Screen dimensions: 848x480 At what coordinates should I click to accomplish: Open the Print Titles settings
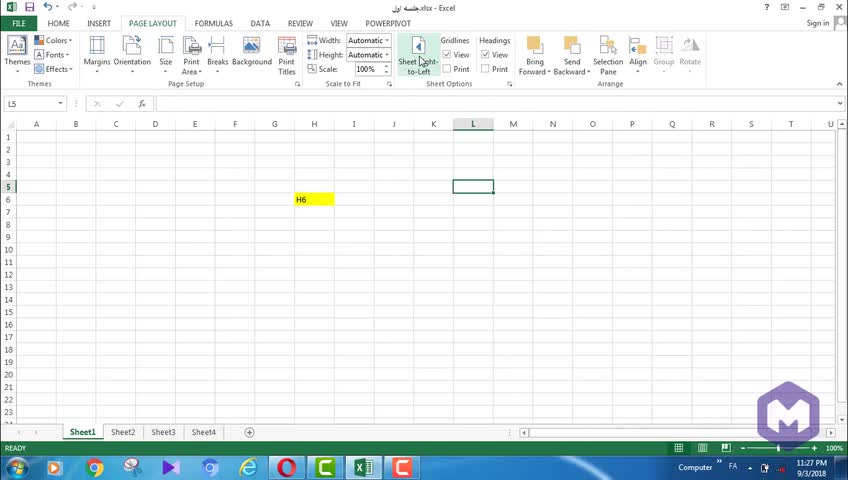point(287,54)
